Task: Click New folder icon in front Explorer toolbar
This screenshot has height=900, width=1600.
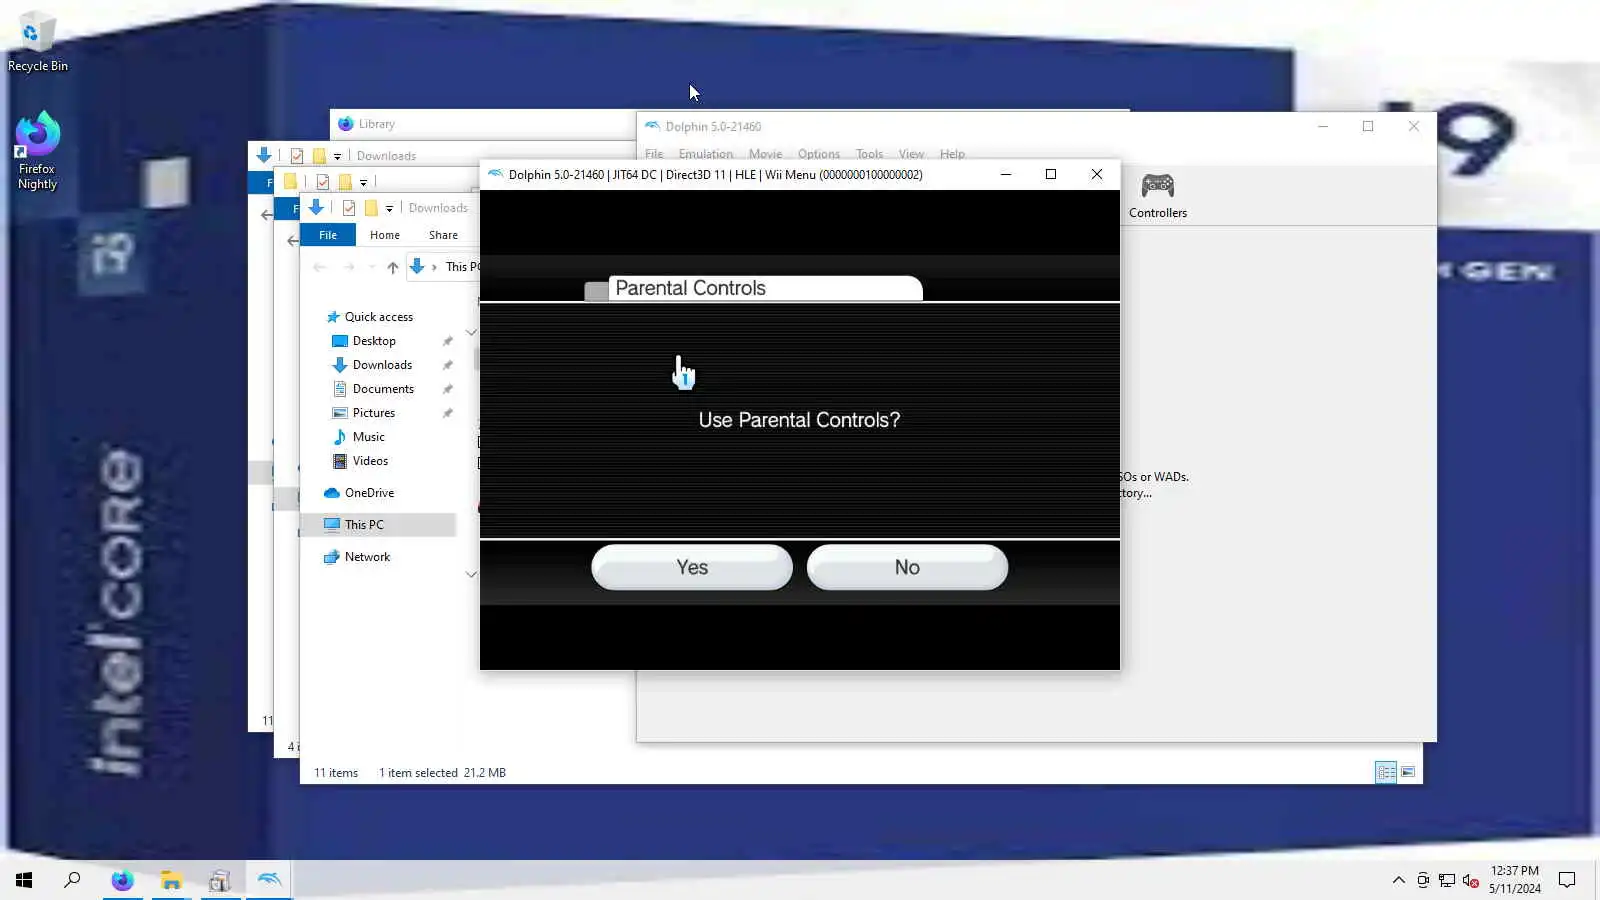Action: tap(371, 208)
